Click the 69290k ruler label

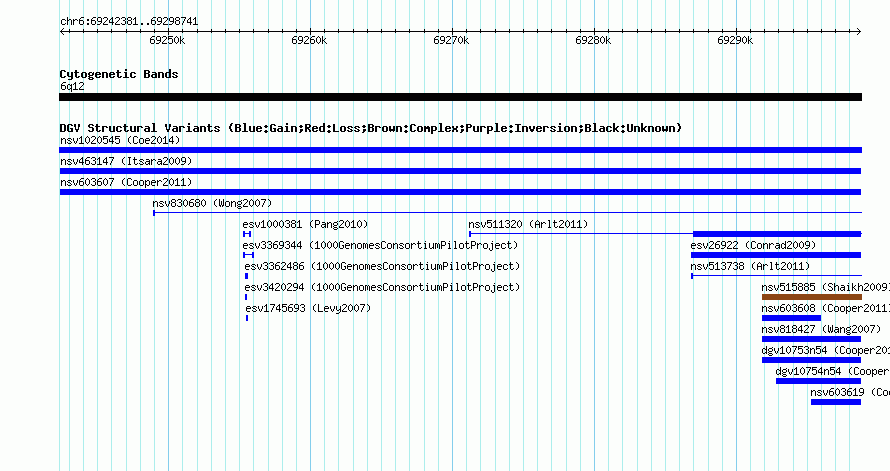tap(734, 40)
